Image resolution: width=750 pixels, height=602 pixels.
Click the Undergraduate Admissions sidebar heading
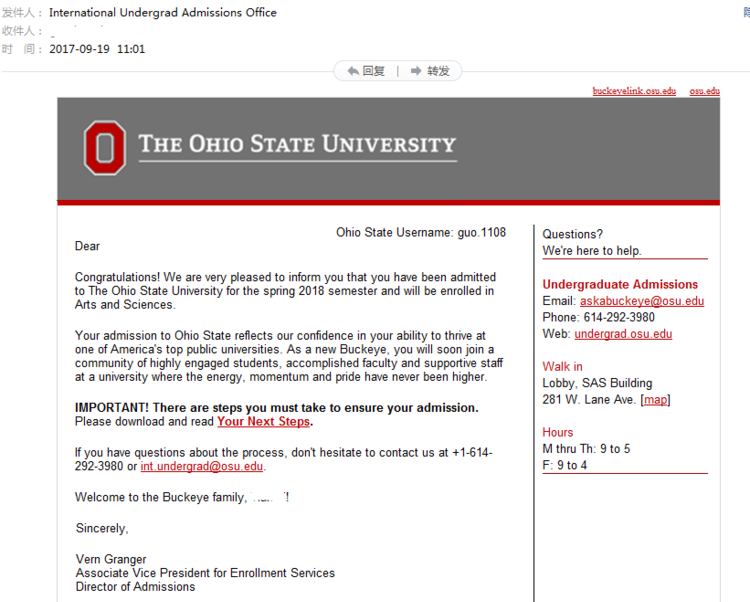tap(620, 285)
